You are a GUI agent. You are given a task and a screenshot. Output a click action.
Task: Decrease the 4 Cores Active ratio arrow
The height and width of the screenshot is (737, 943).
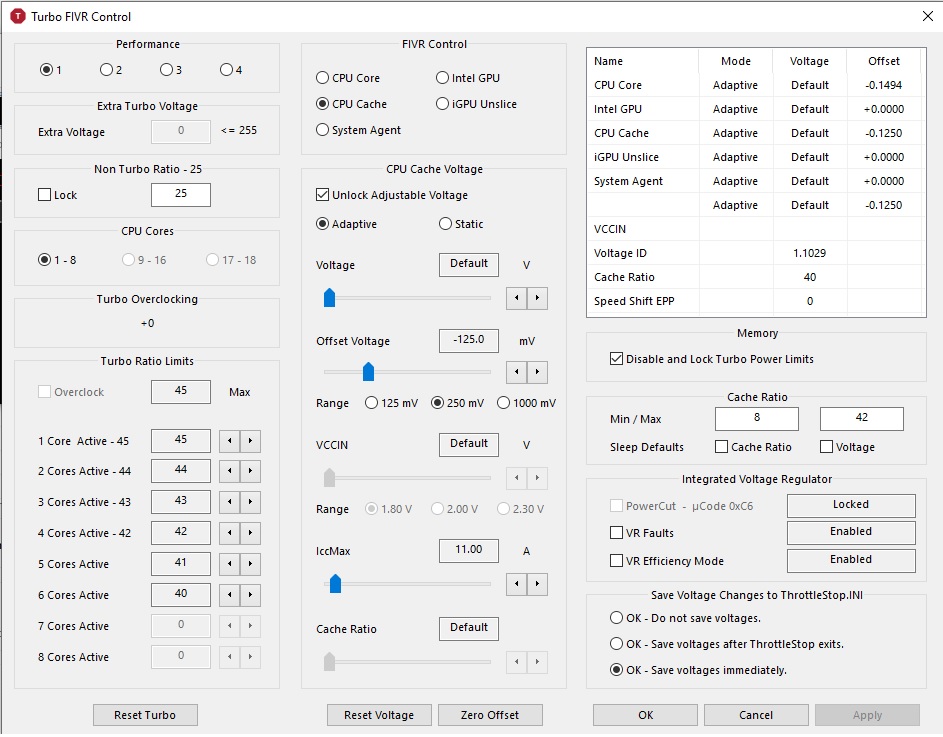pos(230,533)
